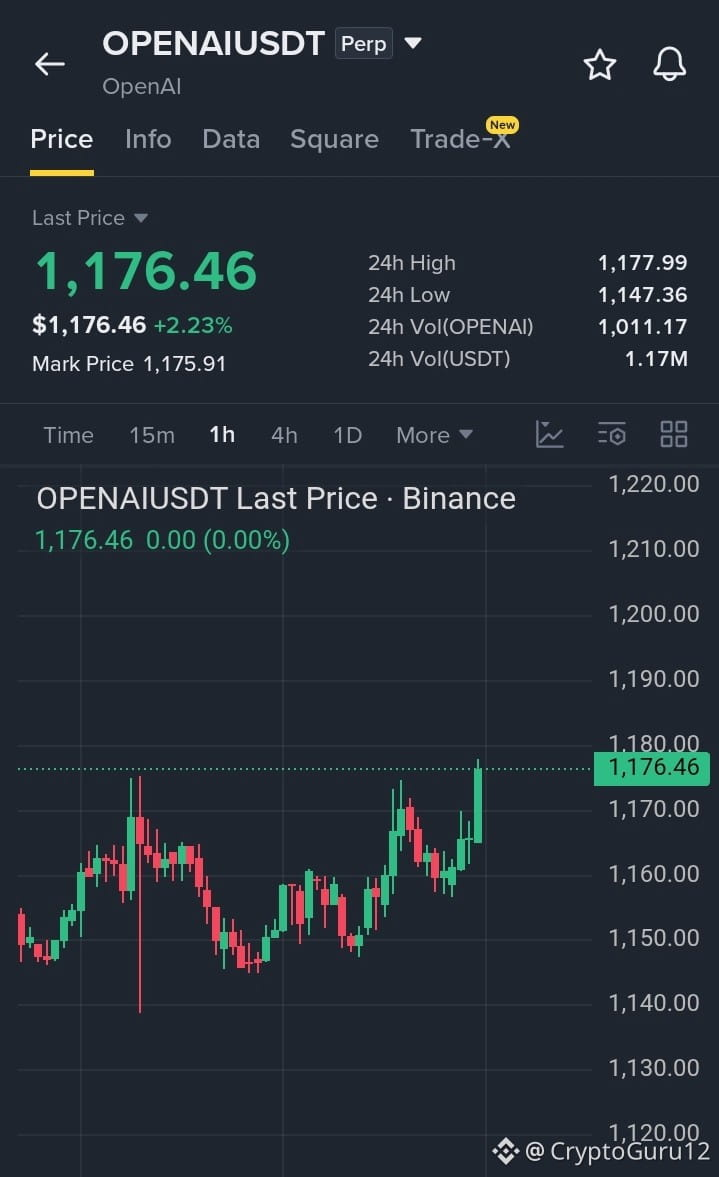Tap the Perp contract badge
This screenshot has width=719, height=1177.
[x=363, y=44]
